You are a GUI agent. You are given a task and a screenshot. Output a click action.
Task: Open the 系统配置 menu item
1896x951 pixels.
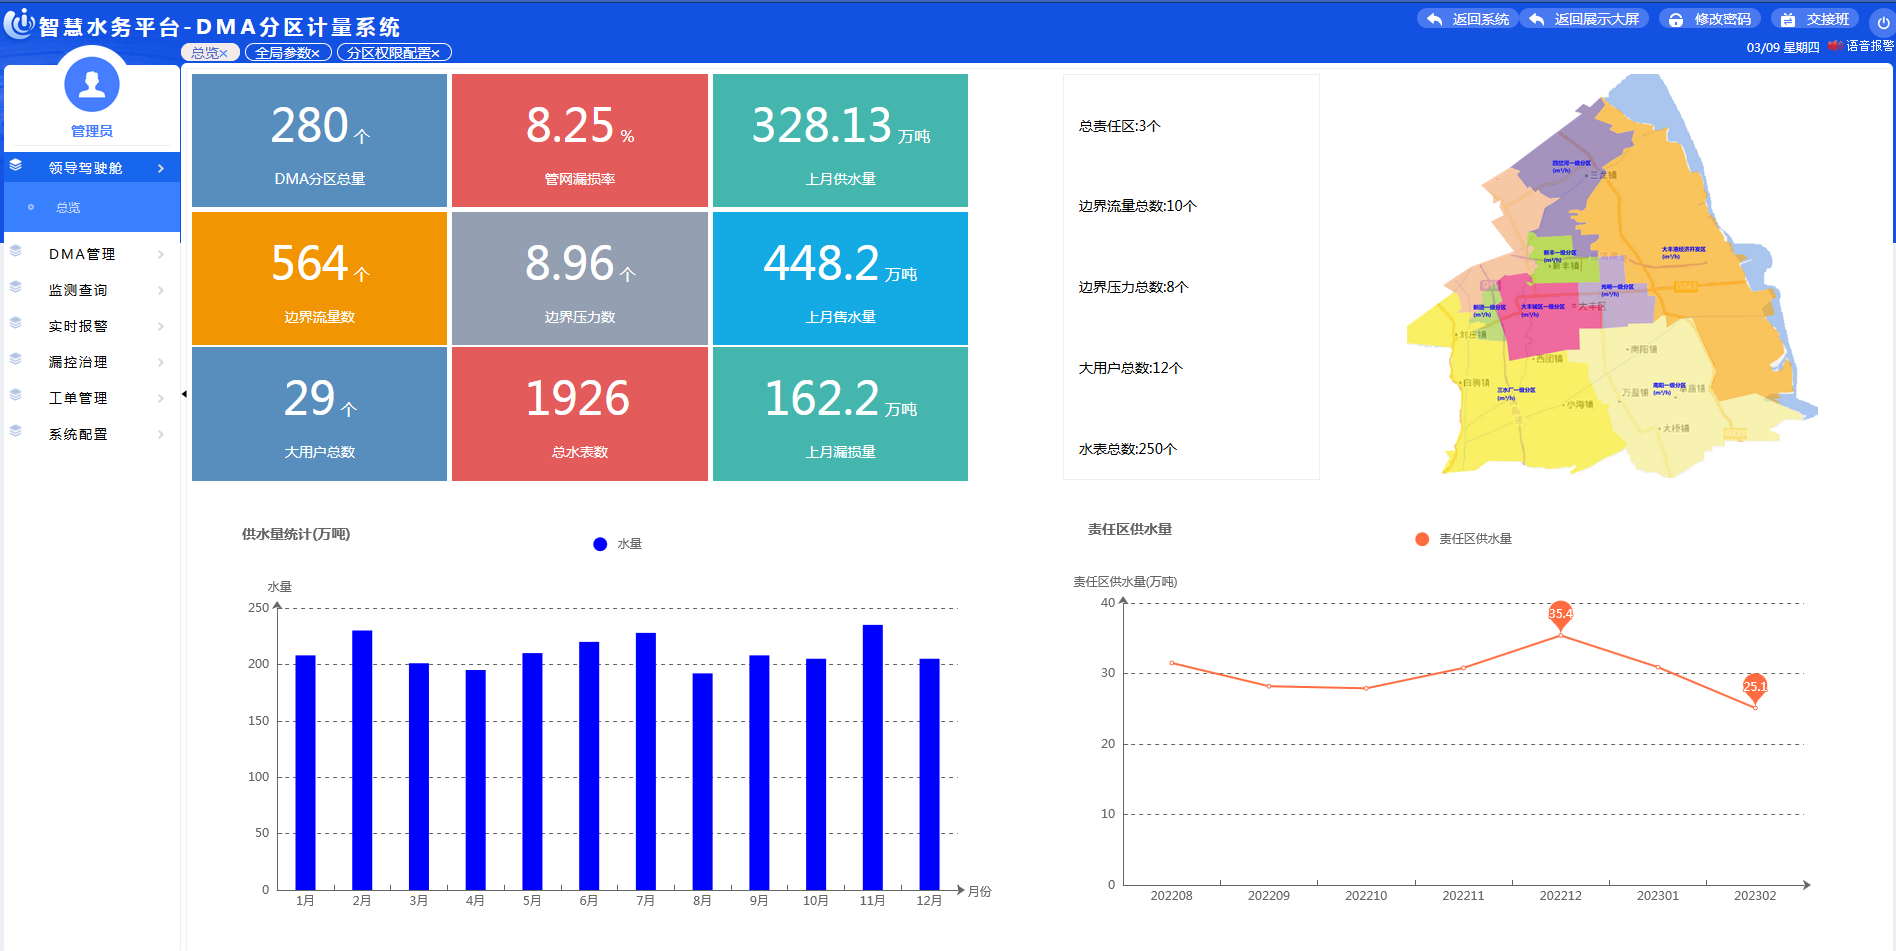point(78,434)
